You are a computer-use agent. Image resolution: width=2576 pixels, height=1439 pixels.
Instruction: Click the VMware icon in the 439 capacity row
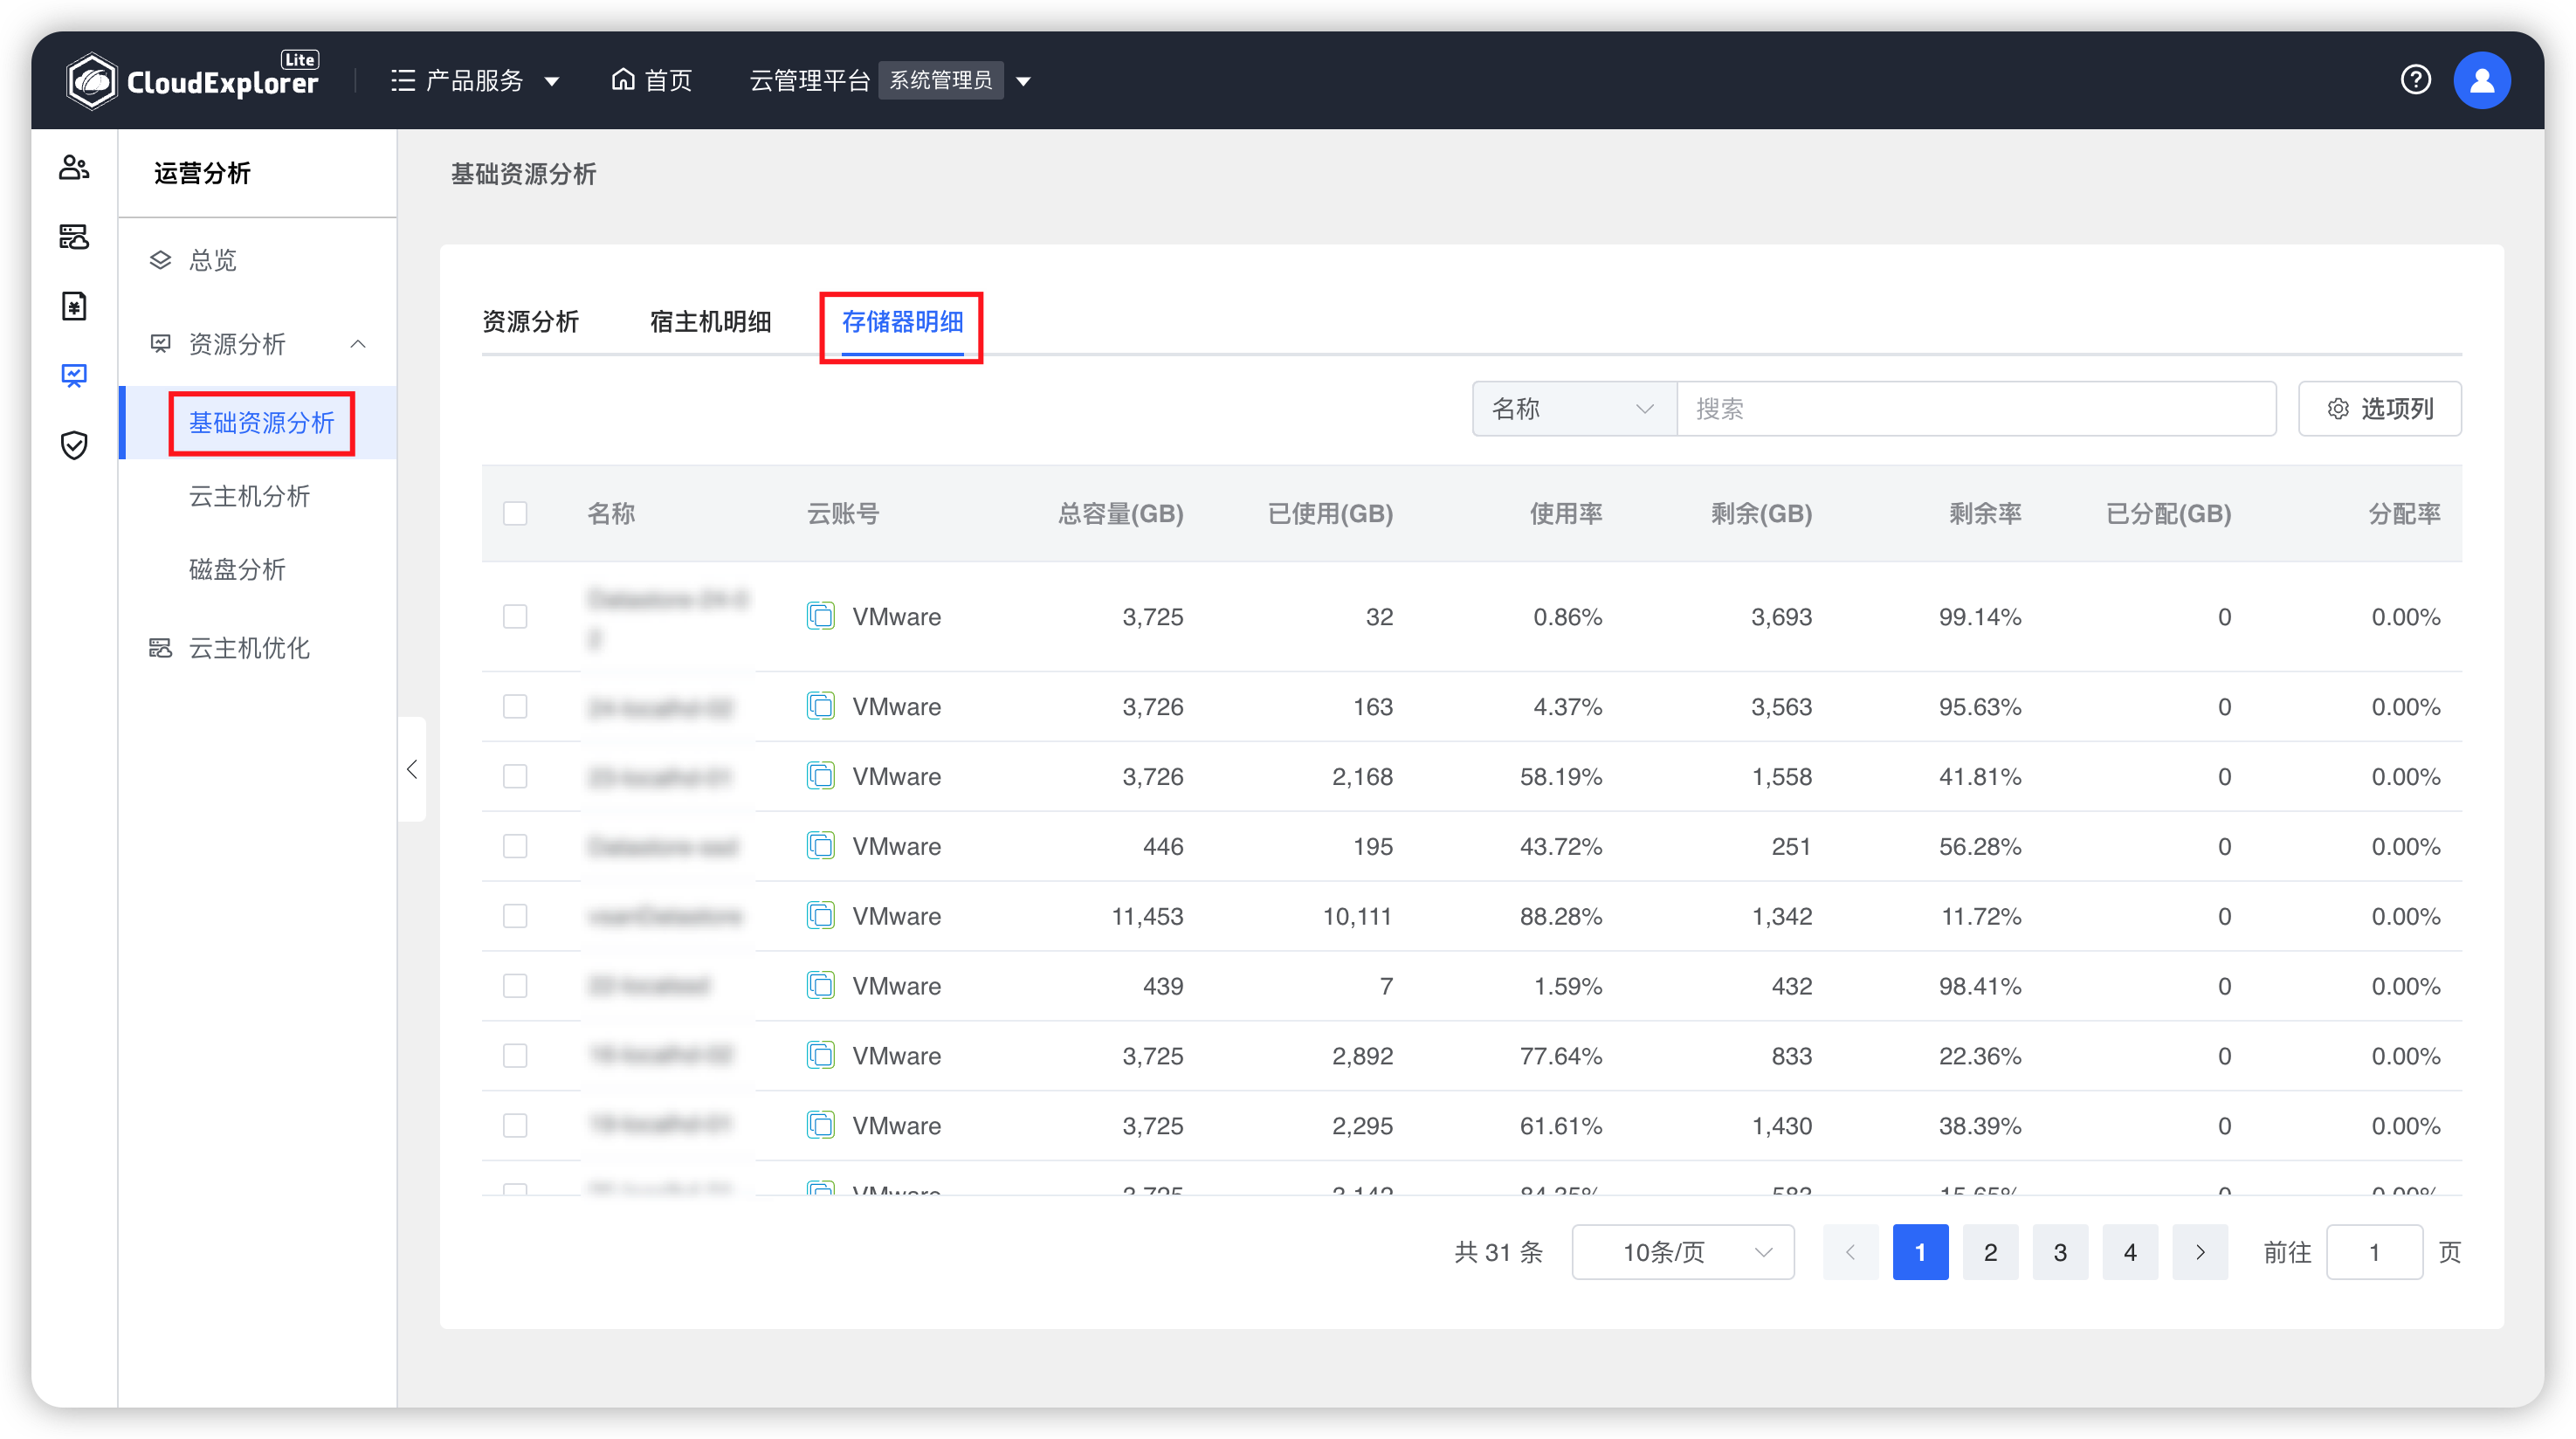(821, 986)
